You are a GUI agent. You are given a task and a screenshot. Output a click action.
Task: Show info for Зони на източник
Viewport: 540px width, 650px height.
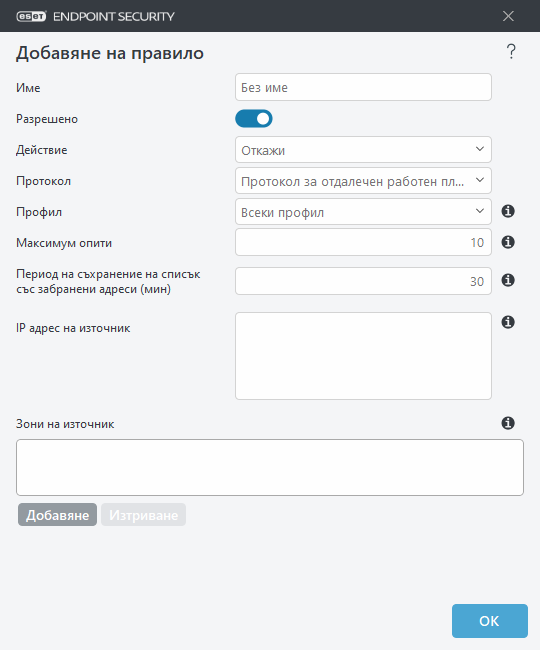click(x=508, y=423)
